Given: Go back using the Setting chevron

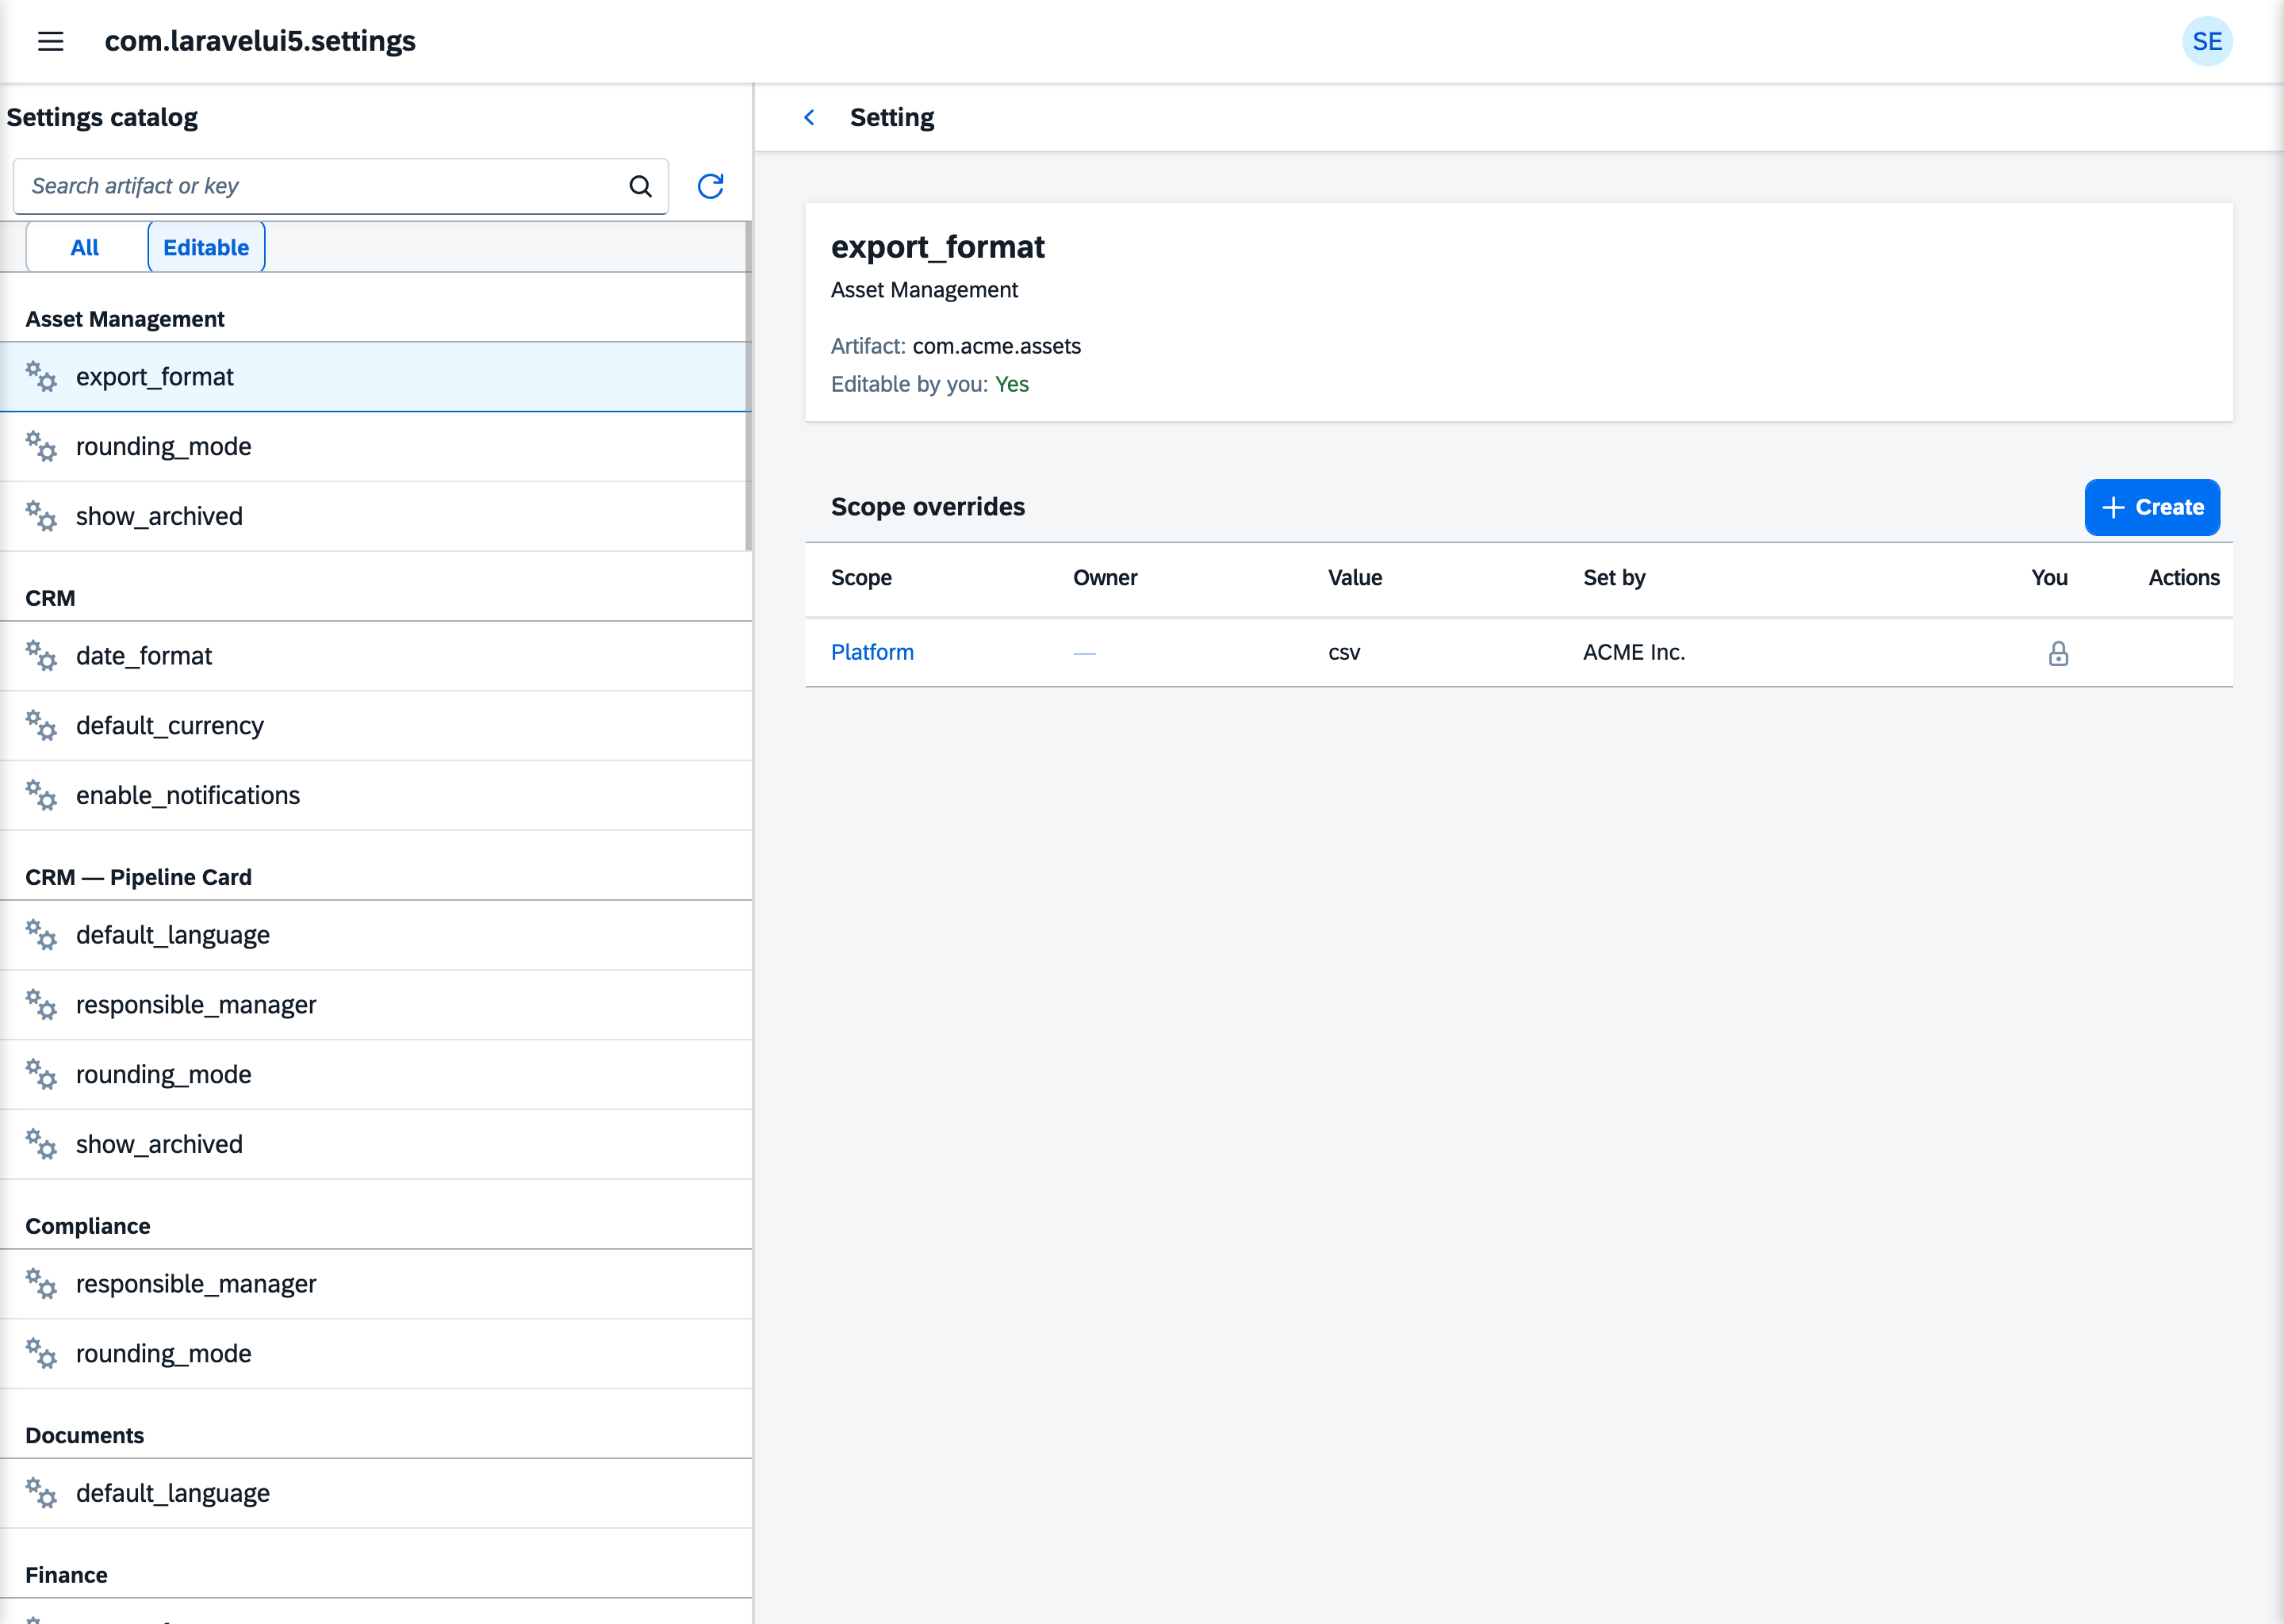Looking at the screenshot, I should (809, 117).
